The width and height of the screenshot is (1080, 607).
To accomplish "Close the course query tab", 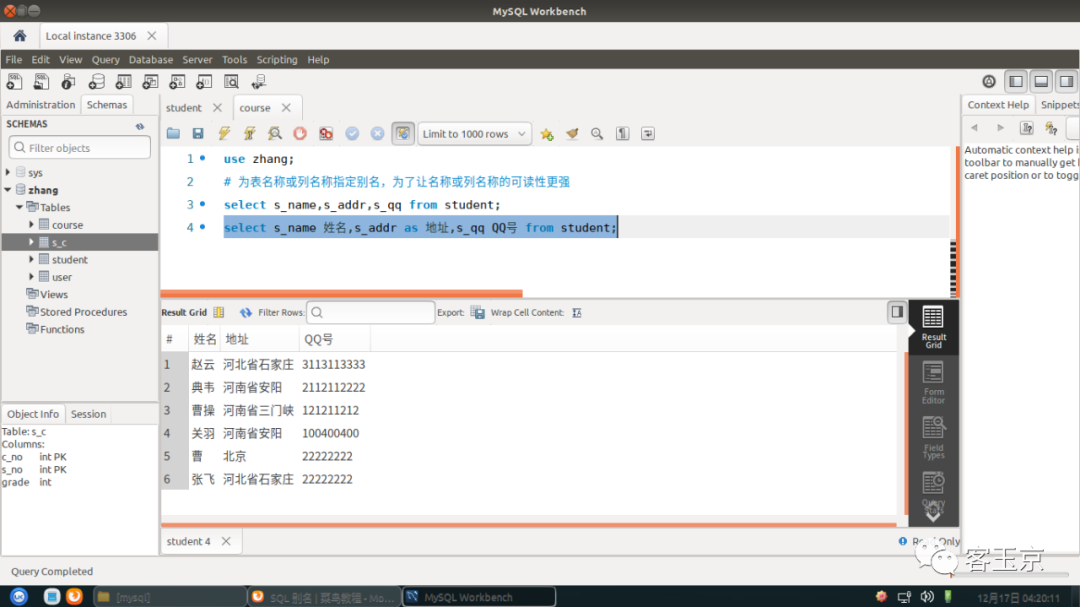I will (x=286, y=108).
